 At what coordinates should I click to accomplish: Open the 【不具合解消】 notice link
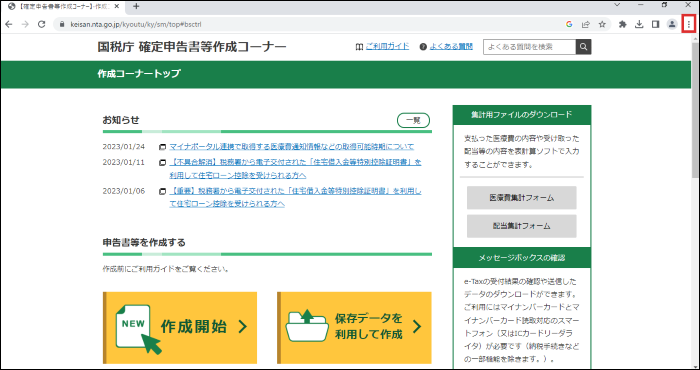tap(295, 168)
